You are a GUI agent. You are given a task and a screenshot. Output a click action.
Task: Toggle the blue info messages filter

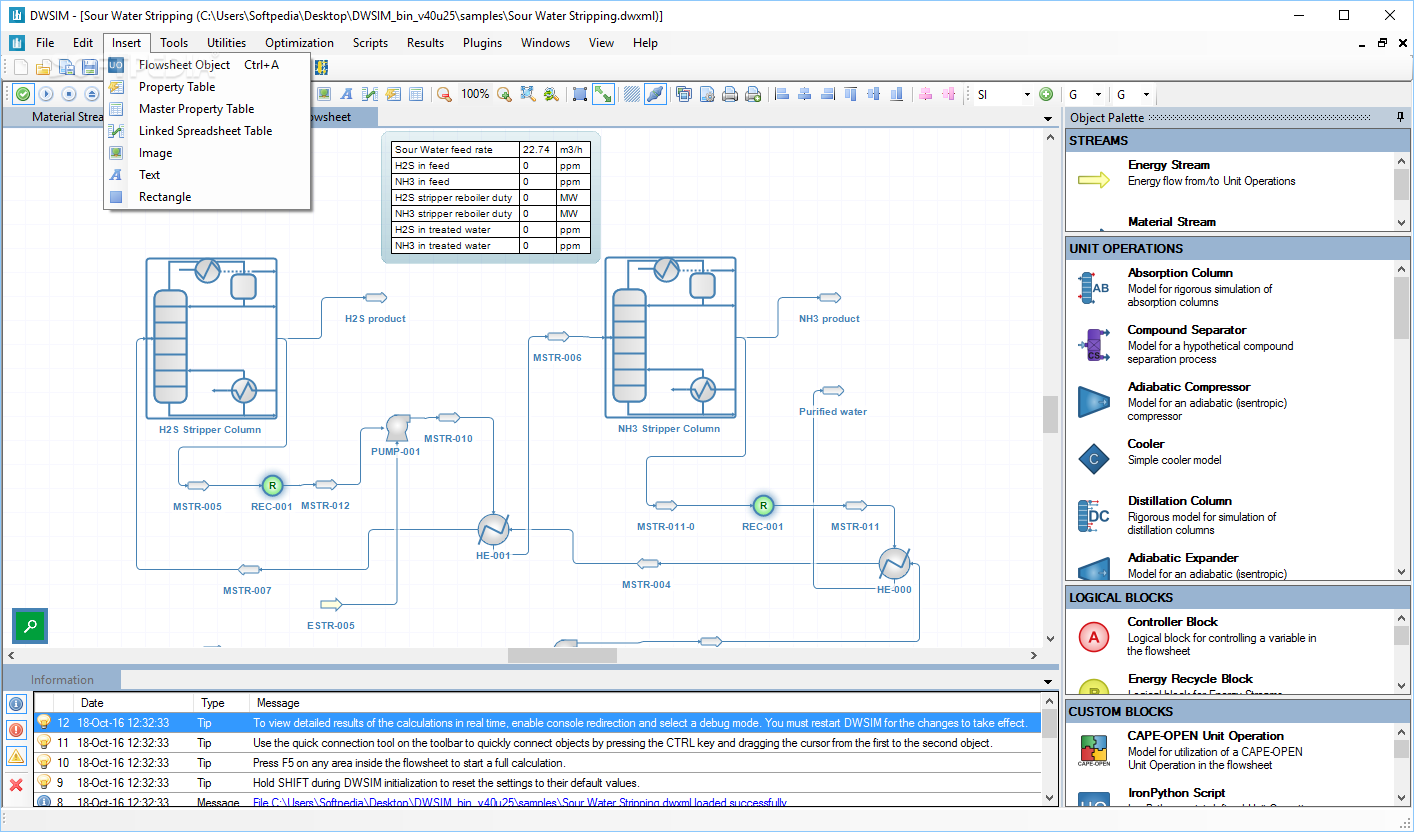click(x=16, y=704)
